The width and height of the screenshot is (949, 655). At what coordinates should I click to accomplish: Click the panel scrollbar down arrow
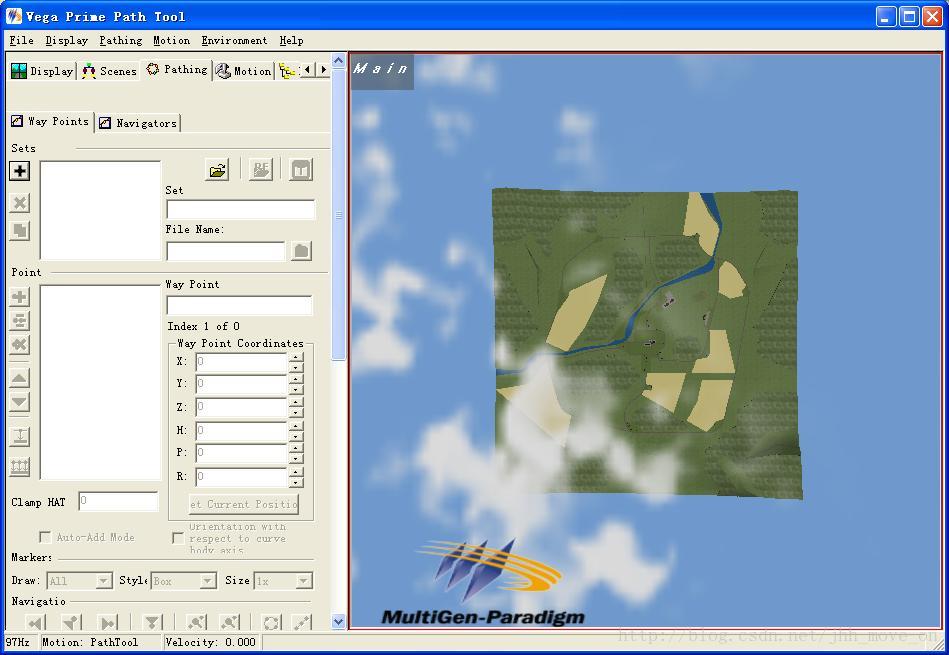click(x=339, y=622)
